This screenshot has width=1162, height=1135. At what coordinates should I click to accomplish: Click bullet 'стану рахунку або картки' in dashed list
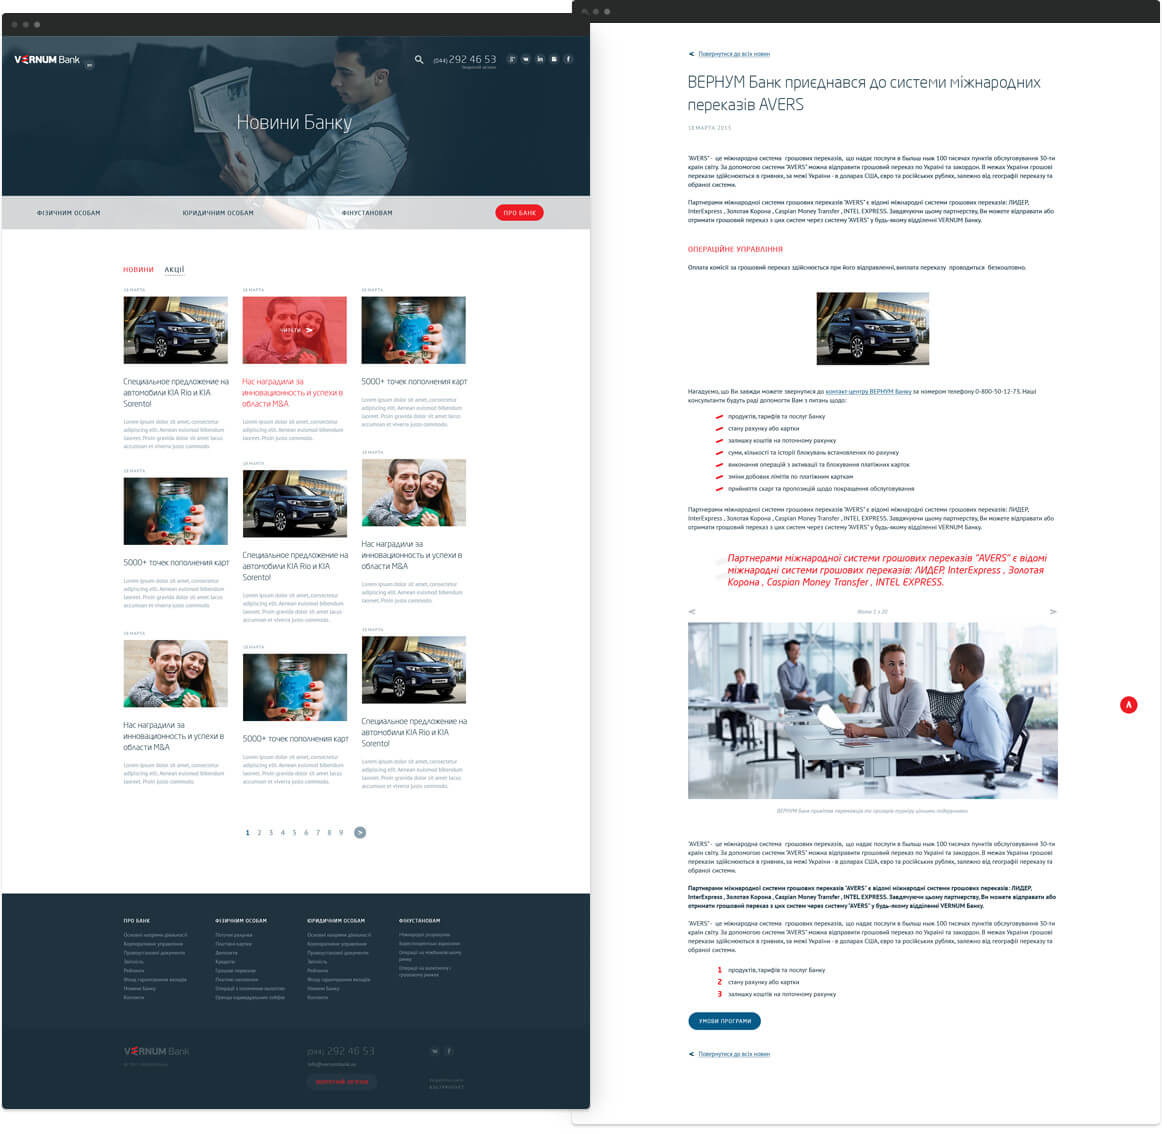click(763, 429)
